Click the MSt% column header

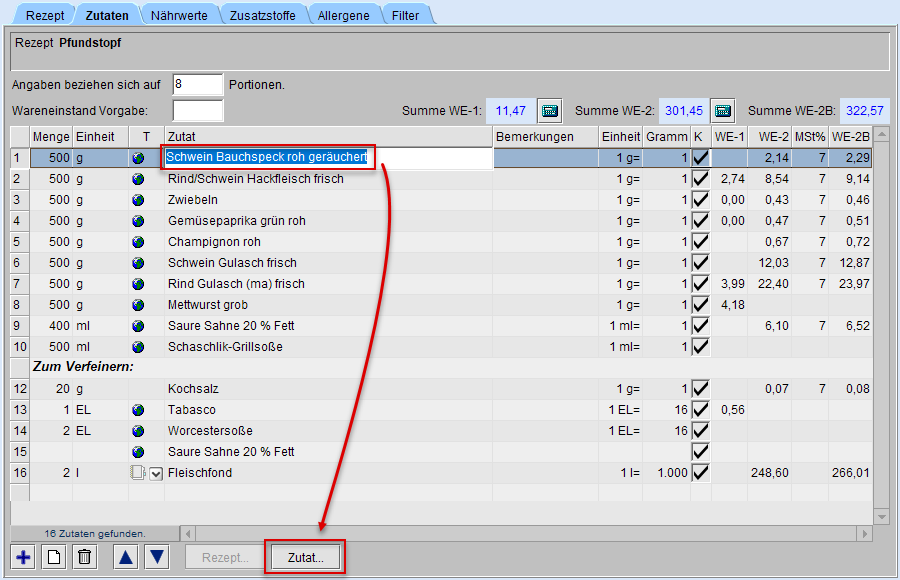pos(810,137)
